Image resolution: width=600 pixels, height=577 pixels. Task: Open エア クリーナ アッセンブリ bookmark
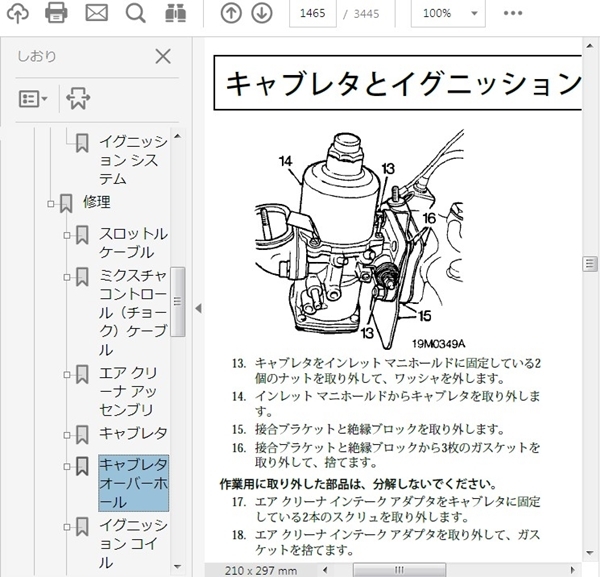[x=128, y=391]
